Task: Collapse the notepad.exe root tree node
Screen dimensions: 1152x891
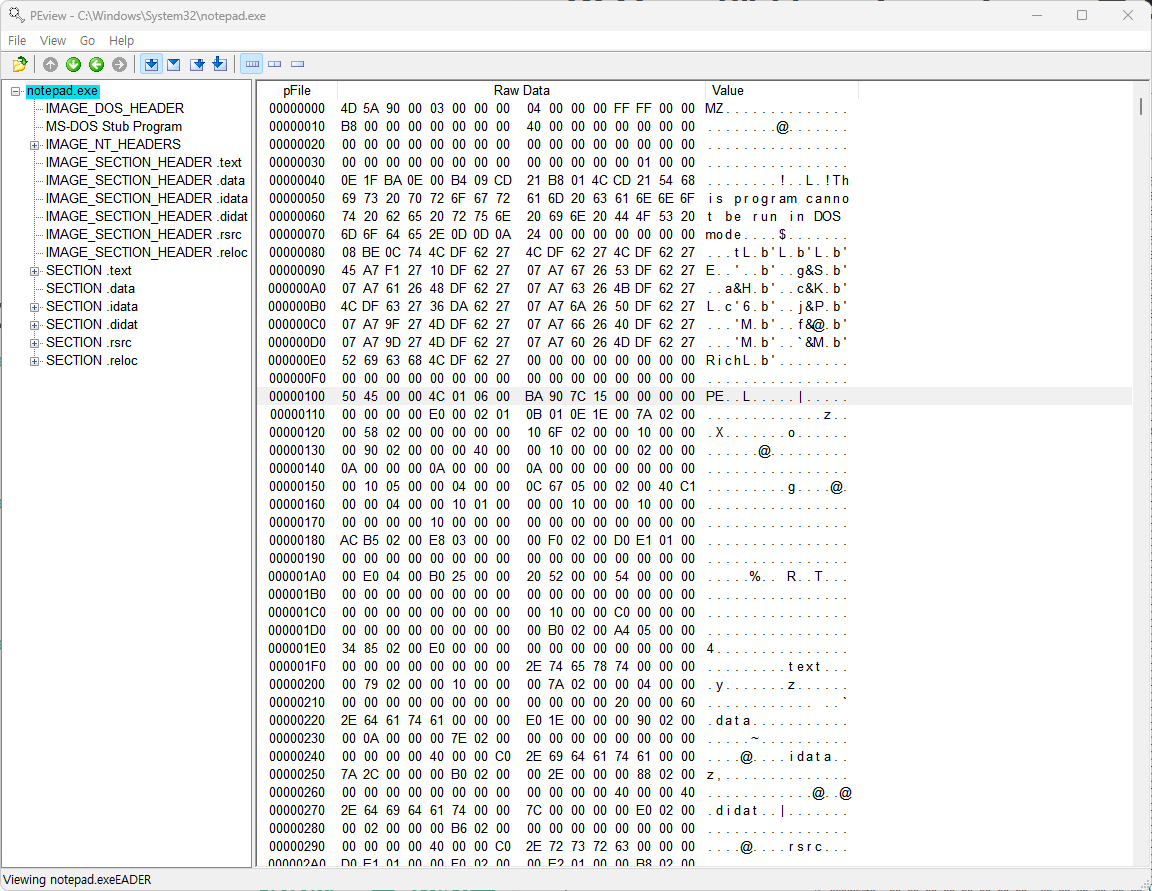Action: 15,91
